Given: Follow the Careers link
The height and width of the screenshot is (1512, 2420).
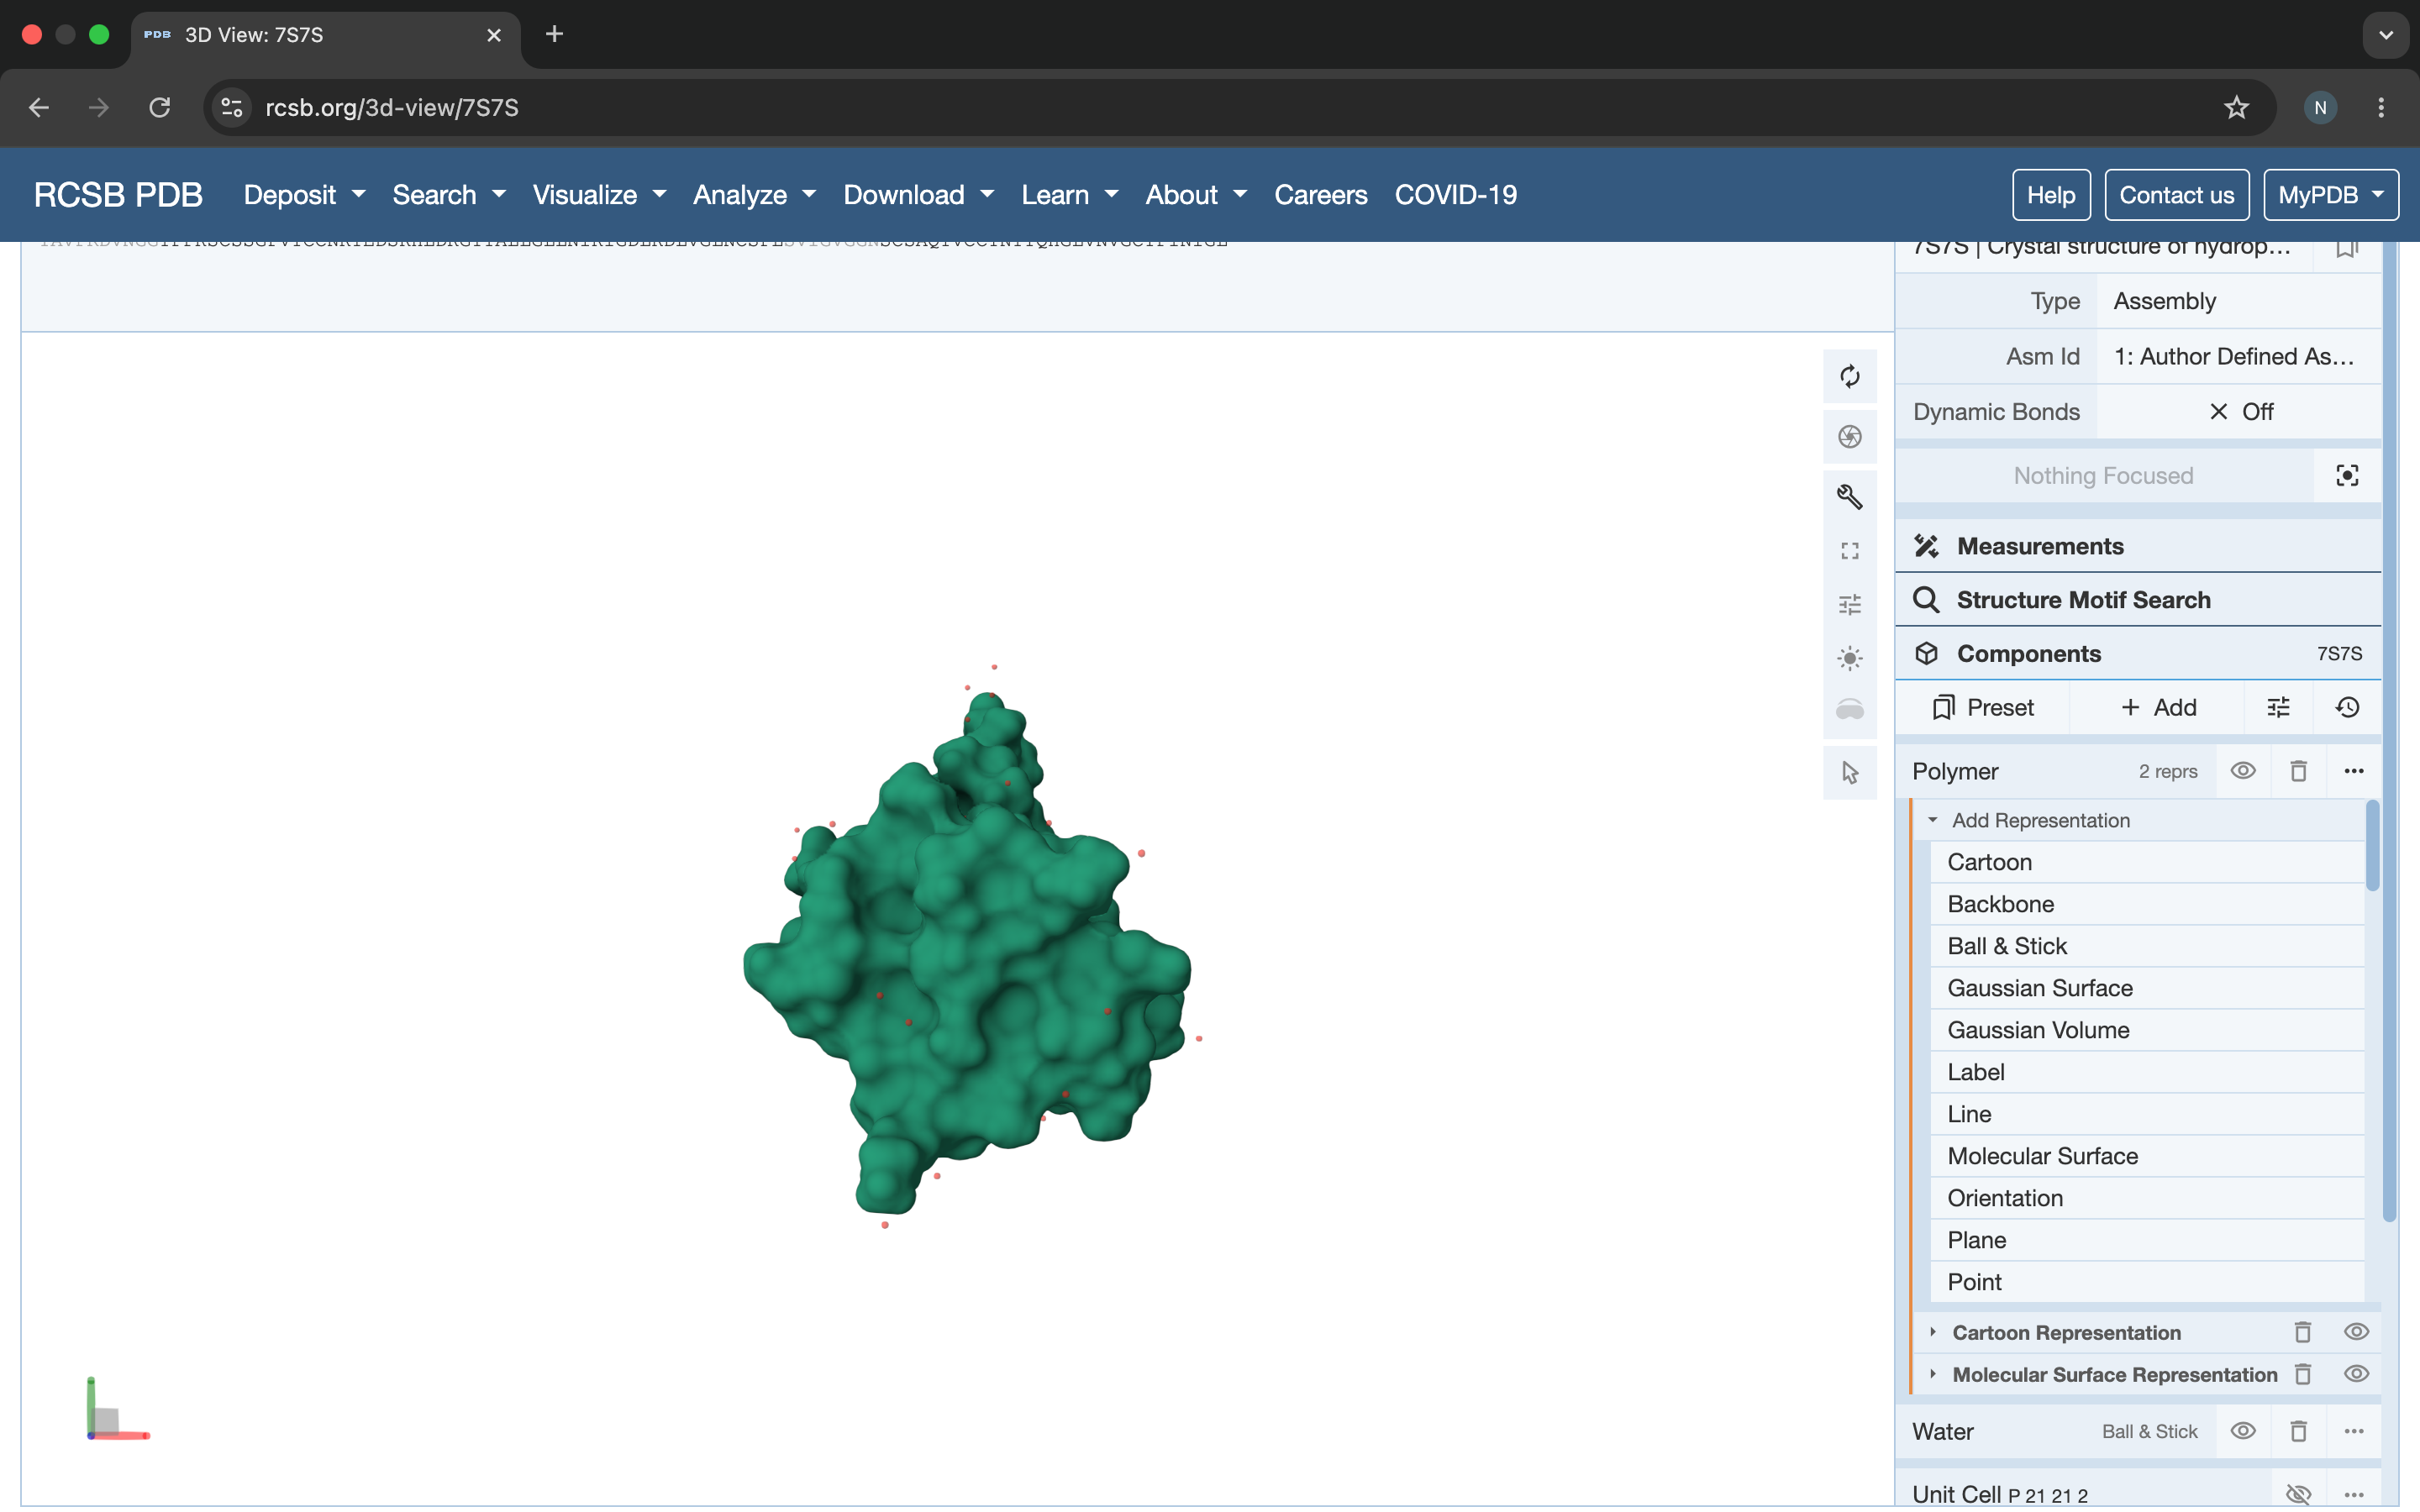Looking at the screenshot, I should coord(1320,195).
